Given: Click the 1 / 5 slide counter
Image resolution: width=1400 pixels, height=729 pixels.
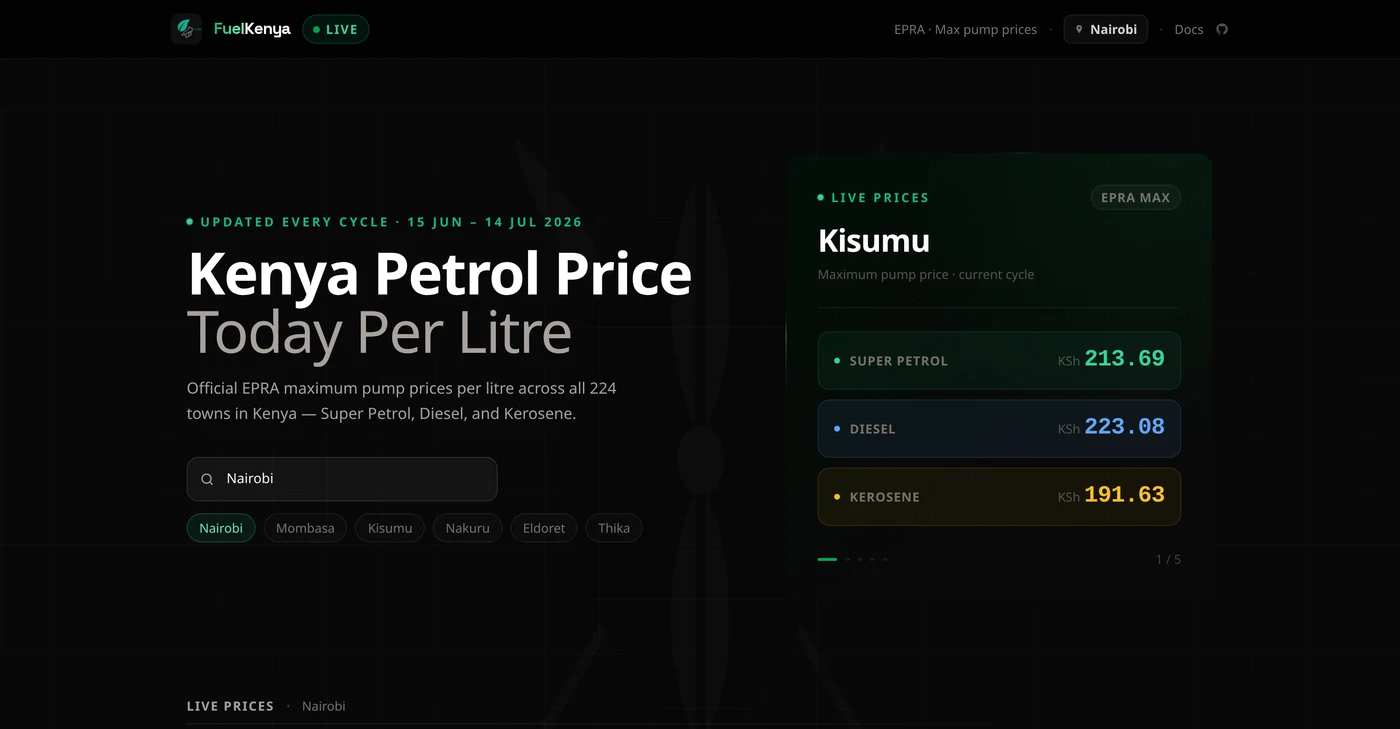Looking at the screenshot, I should tap(1168, 559).
